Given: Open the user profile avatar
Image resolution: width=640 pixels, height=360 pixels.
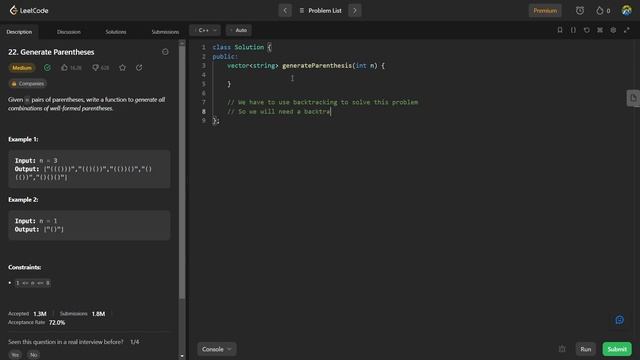Looking at the screenshot, I should tap(627, 11).
